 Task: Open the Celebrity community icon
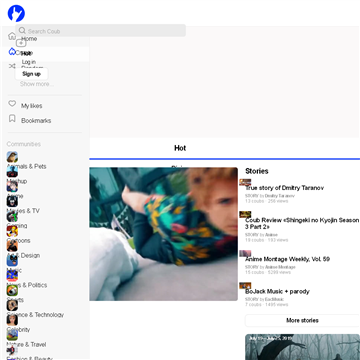[x=12, y=320]
